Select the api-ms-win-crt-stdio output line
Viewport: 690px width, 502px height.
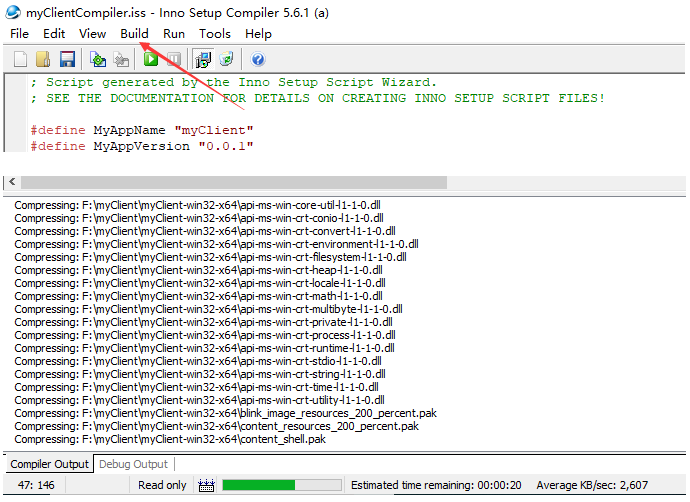coord(198,361)
